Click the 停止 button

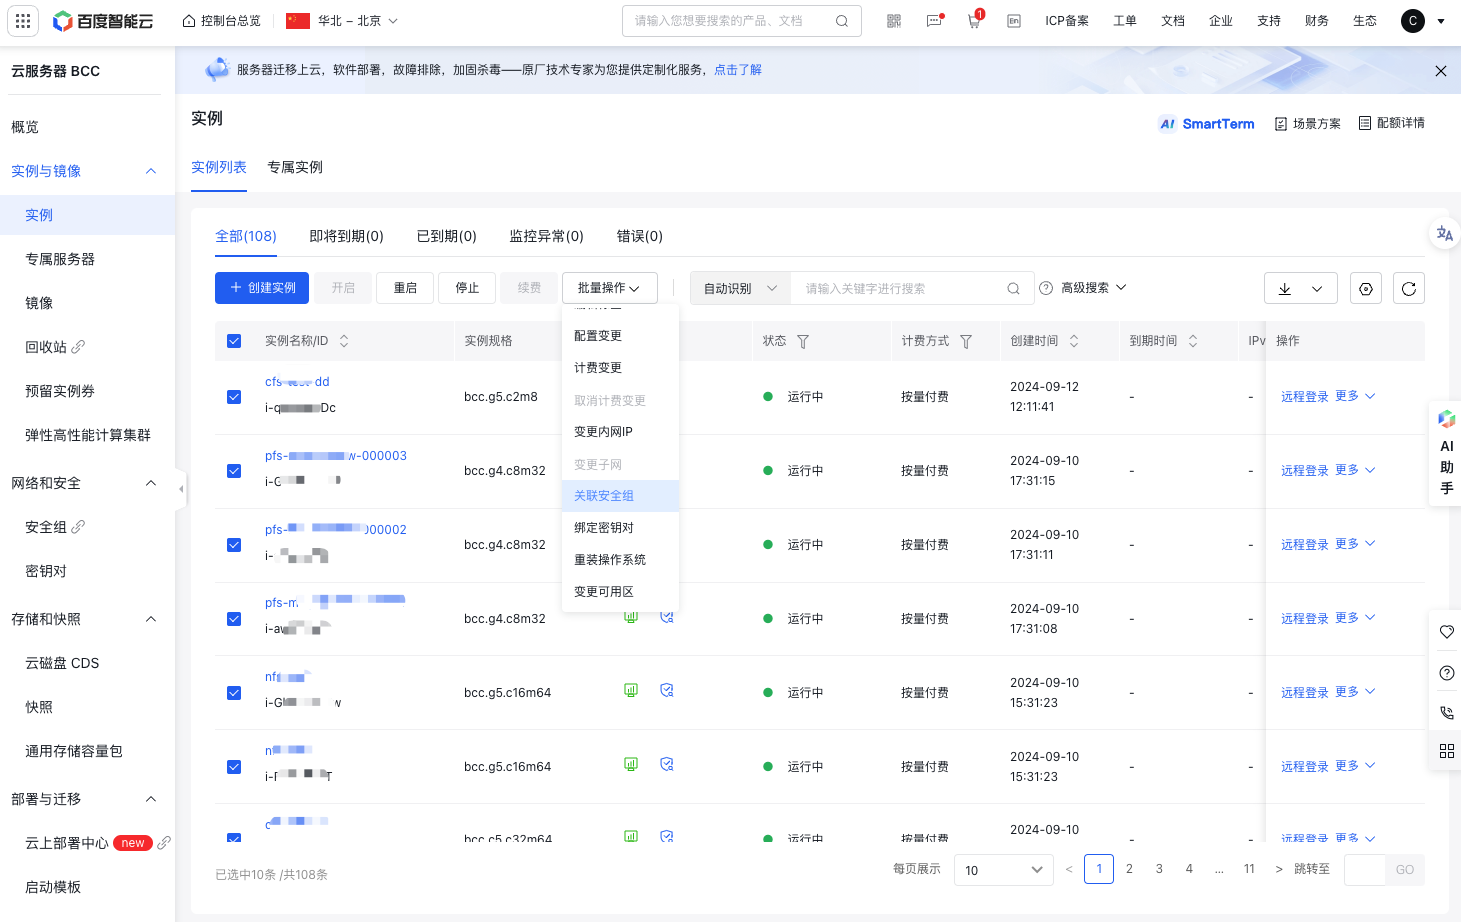tap(467, 288)
